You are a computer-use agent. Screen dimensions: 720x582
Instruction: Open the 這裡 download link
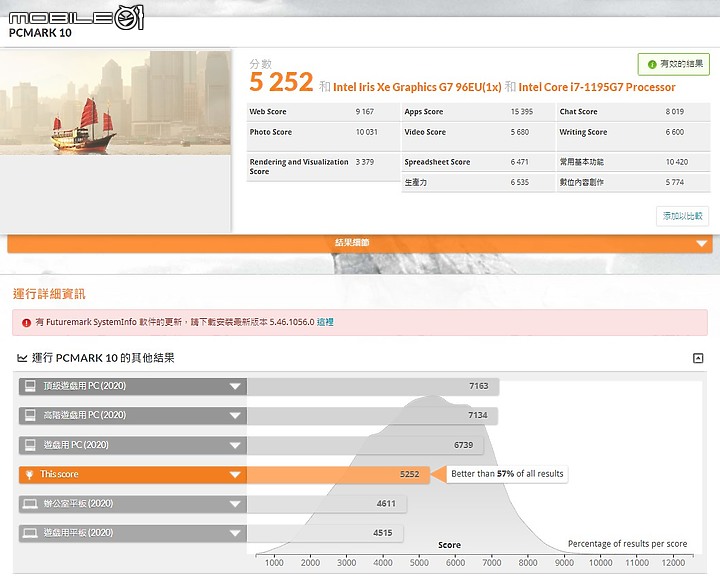325,322
